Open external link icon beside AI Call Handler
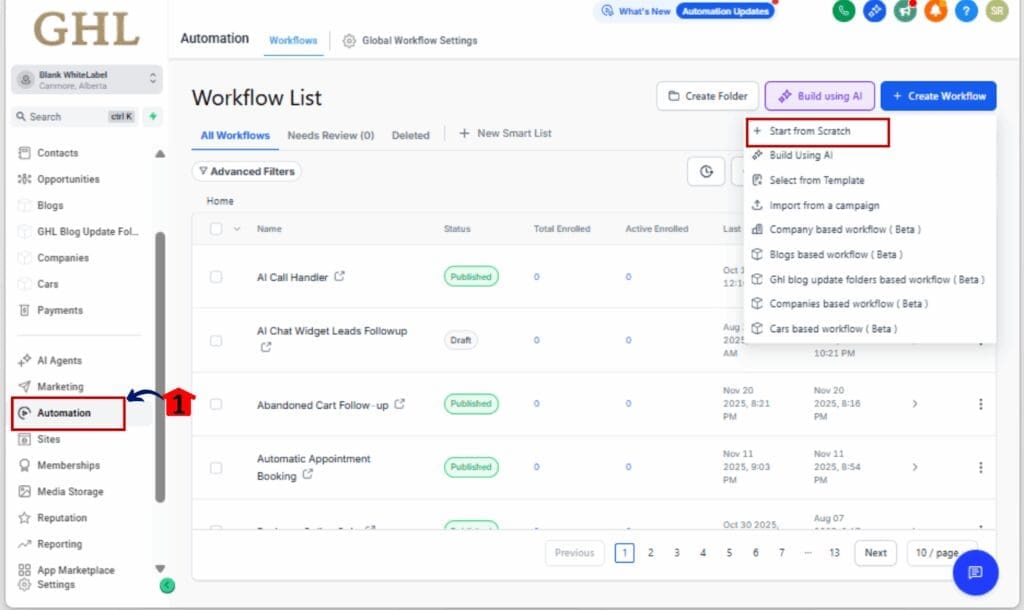This screenshot has height=610, width=1024. pos(340,277)
